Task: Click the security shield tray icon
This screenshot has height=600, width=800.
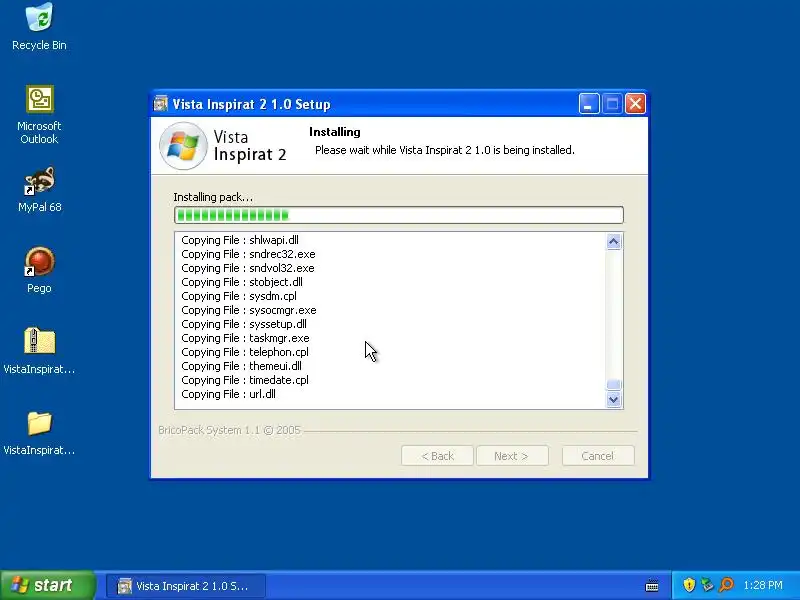Action: [689, 585]
